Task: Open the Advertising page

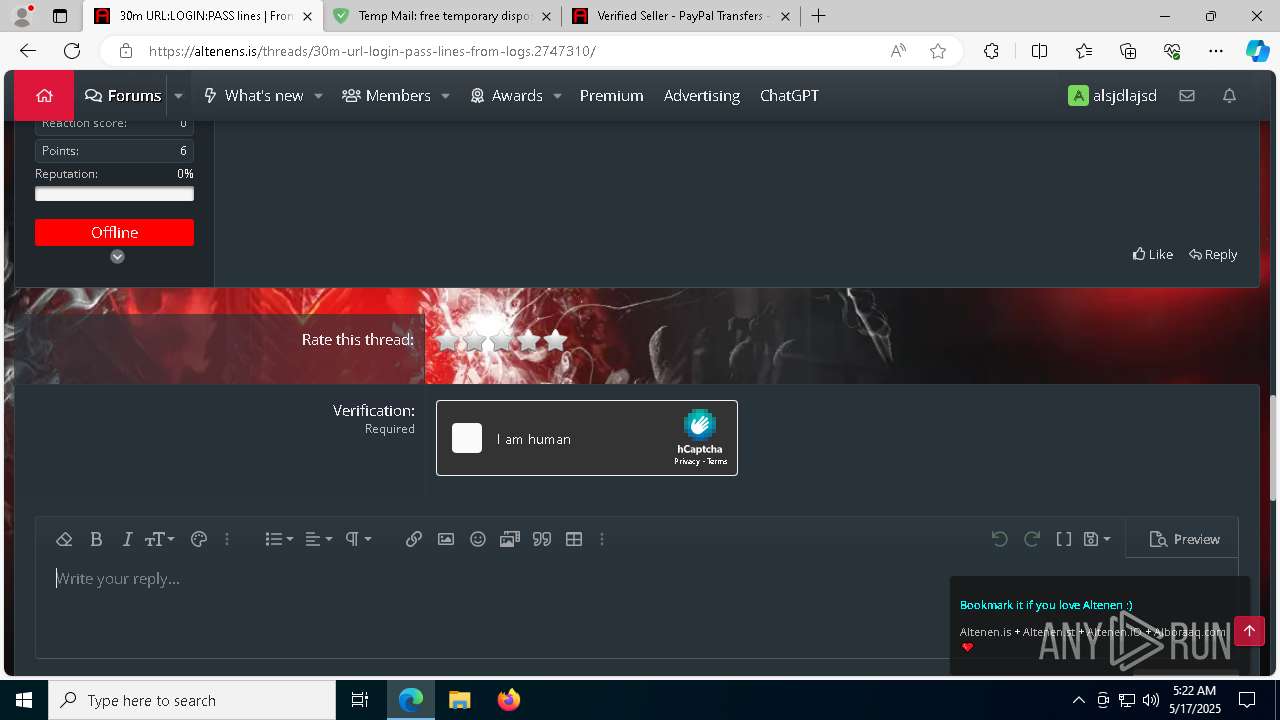Action: tap(702, 96)
